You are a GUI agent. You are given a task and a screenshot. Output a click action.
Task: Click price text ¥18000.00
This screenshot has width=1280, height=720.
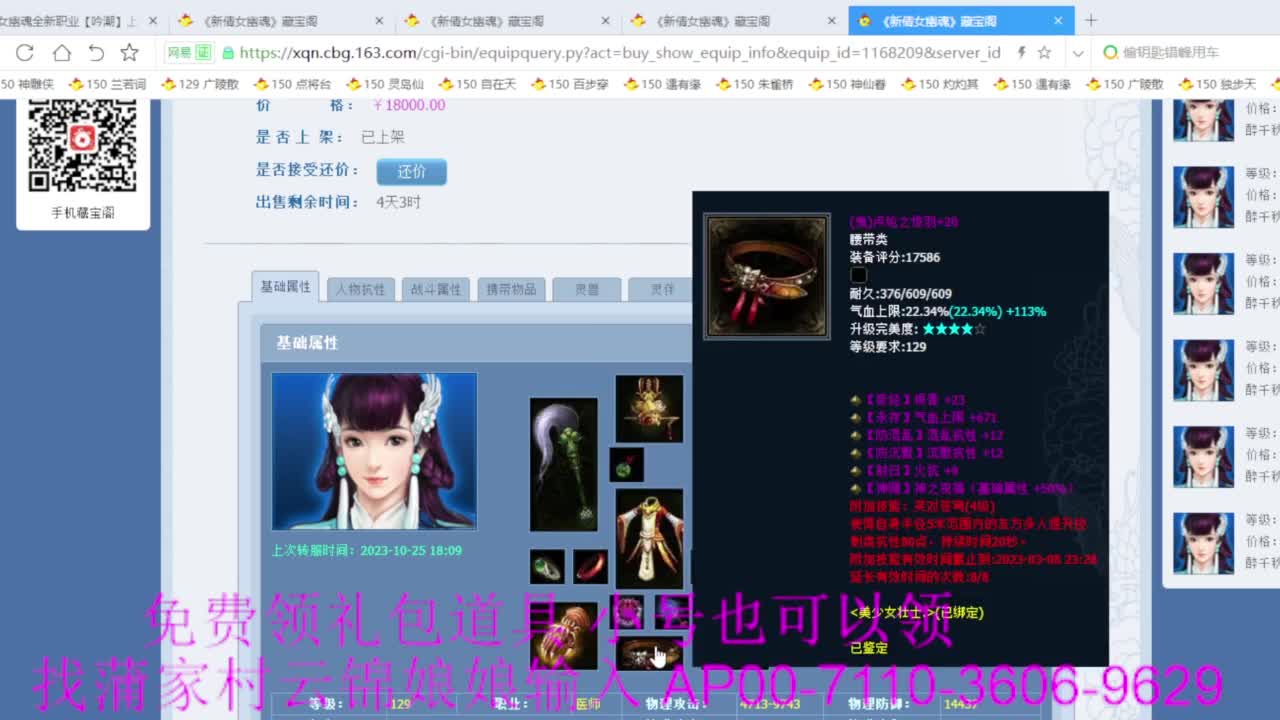point(409,104)
